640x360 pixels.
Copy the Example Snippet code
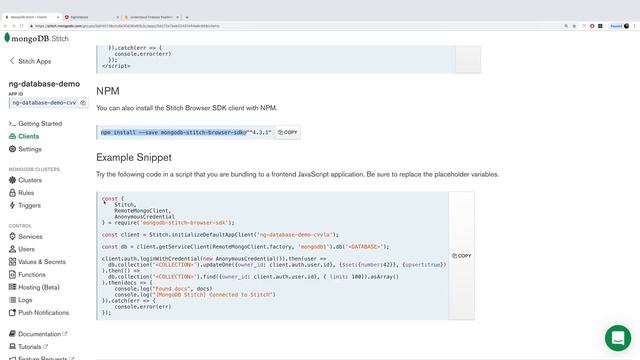[461, 256]
